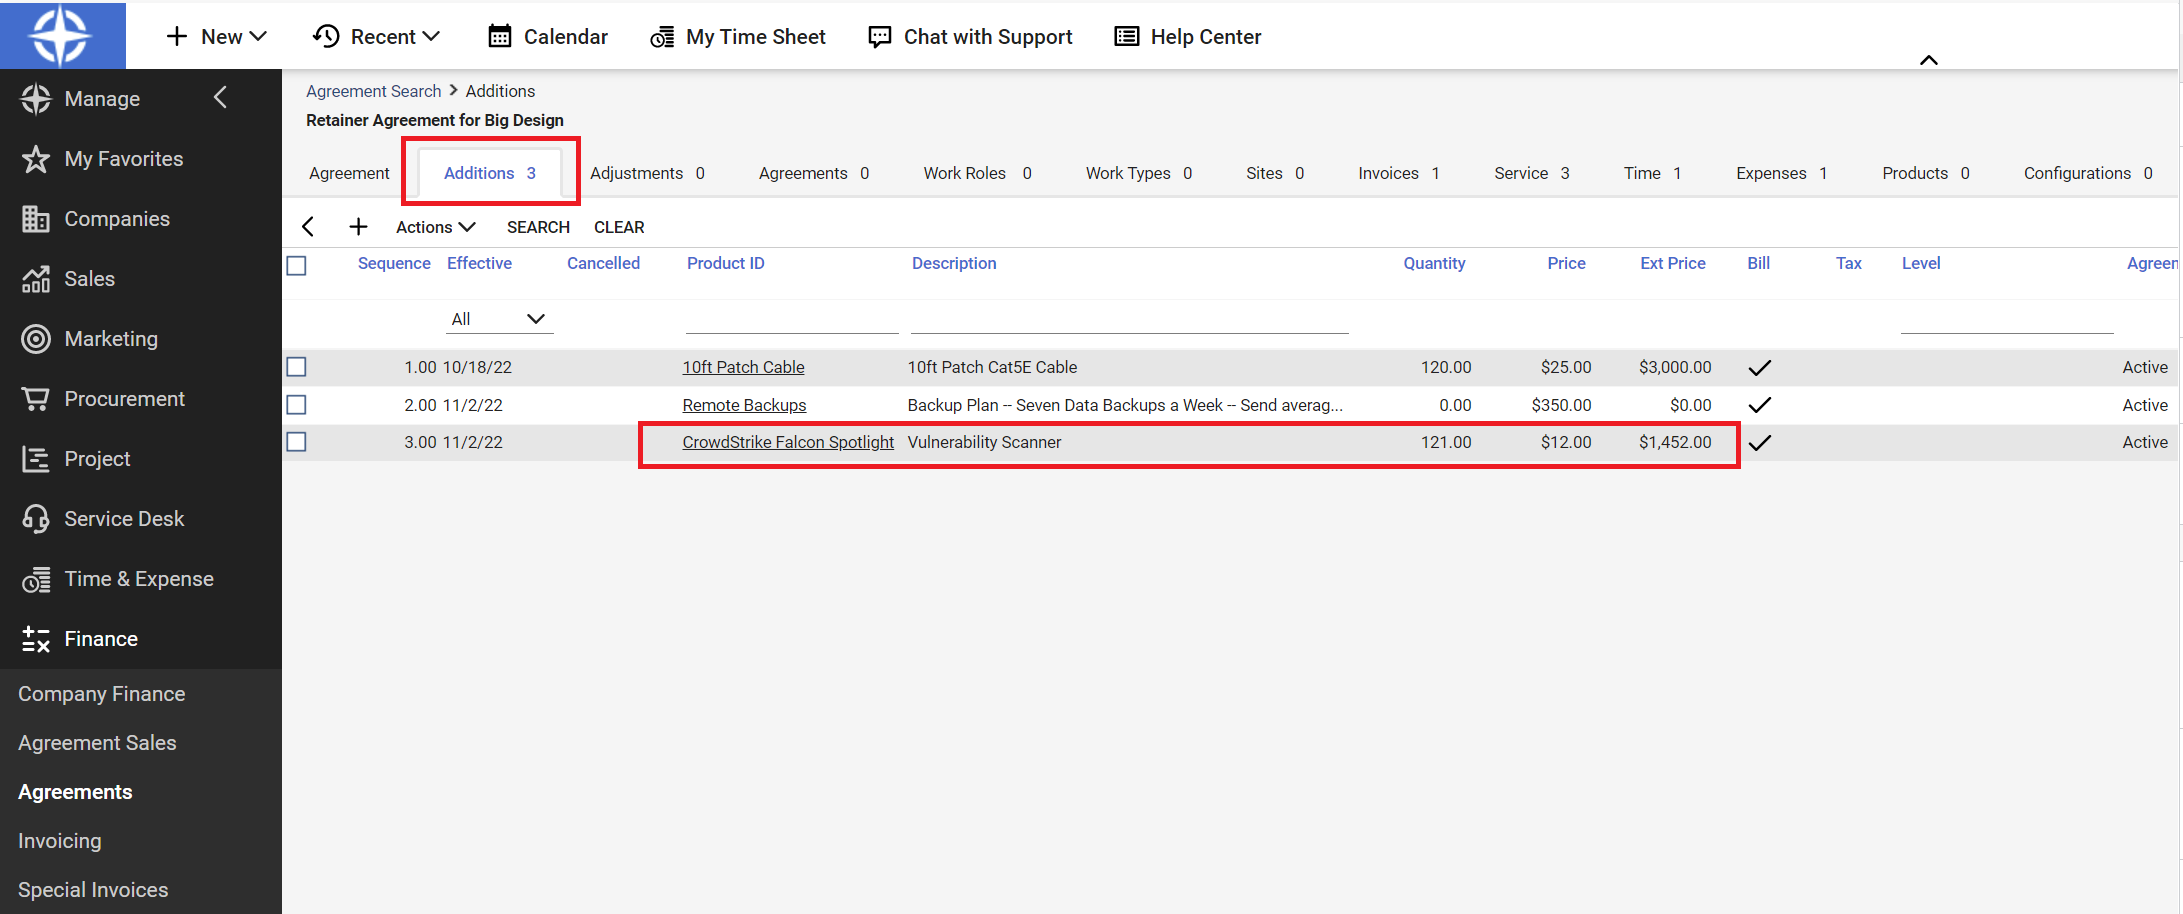The width and height of the screenshot is (2183, 914).
Task: Select the Additions tab
Action: pyautogui.click(x=489, y=173)
